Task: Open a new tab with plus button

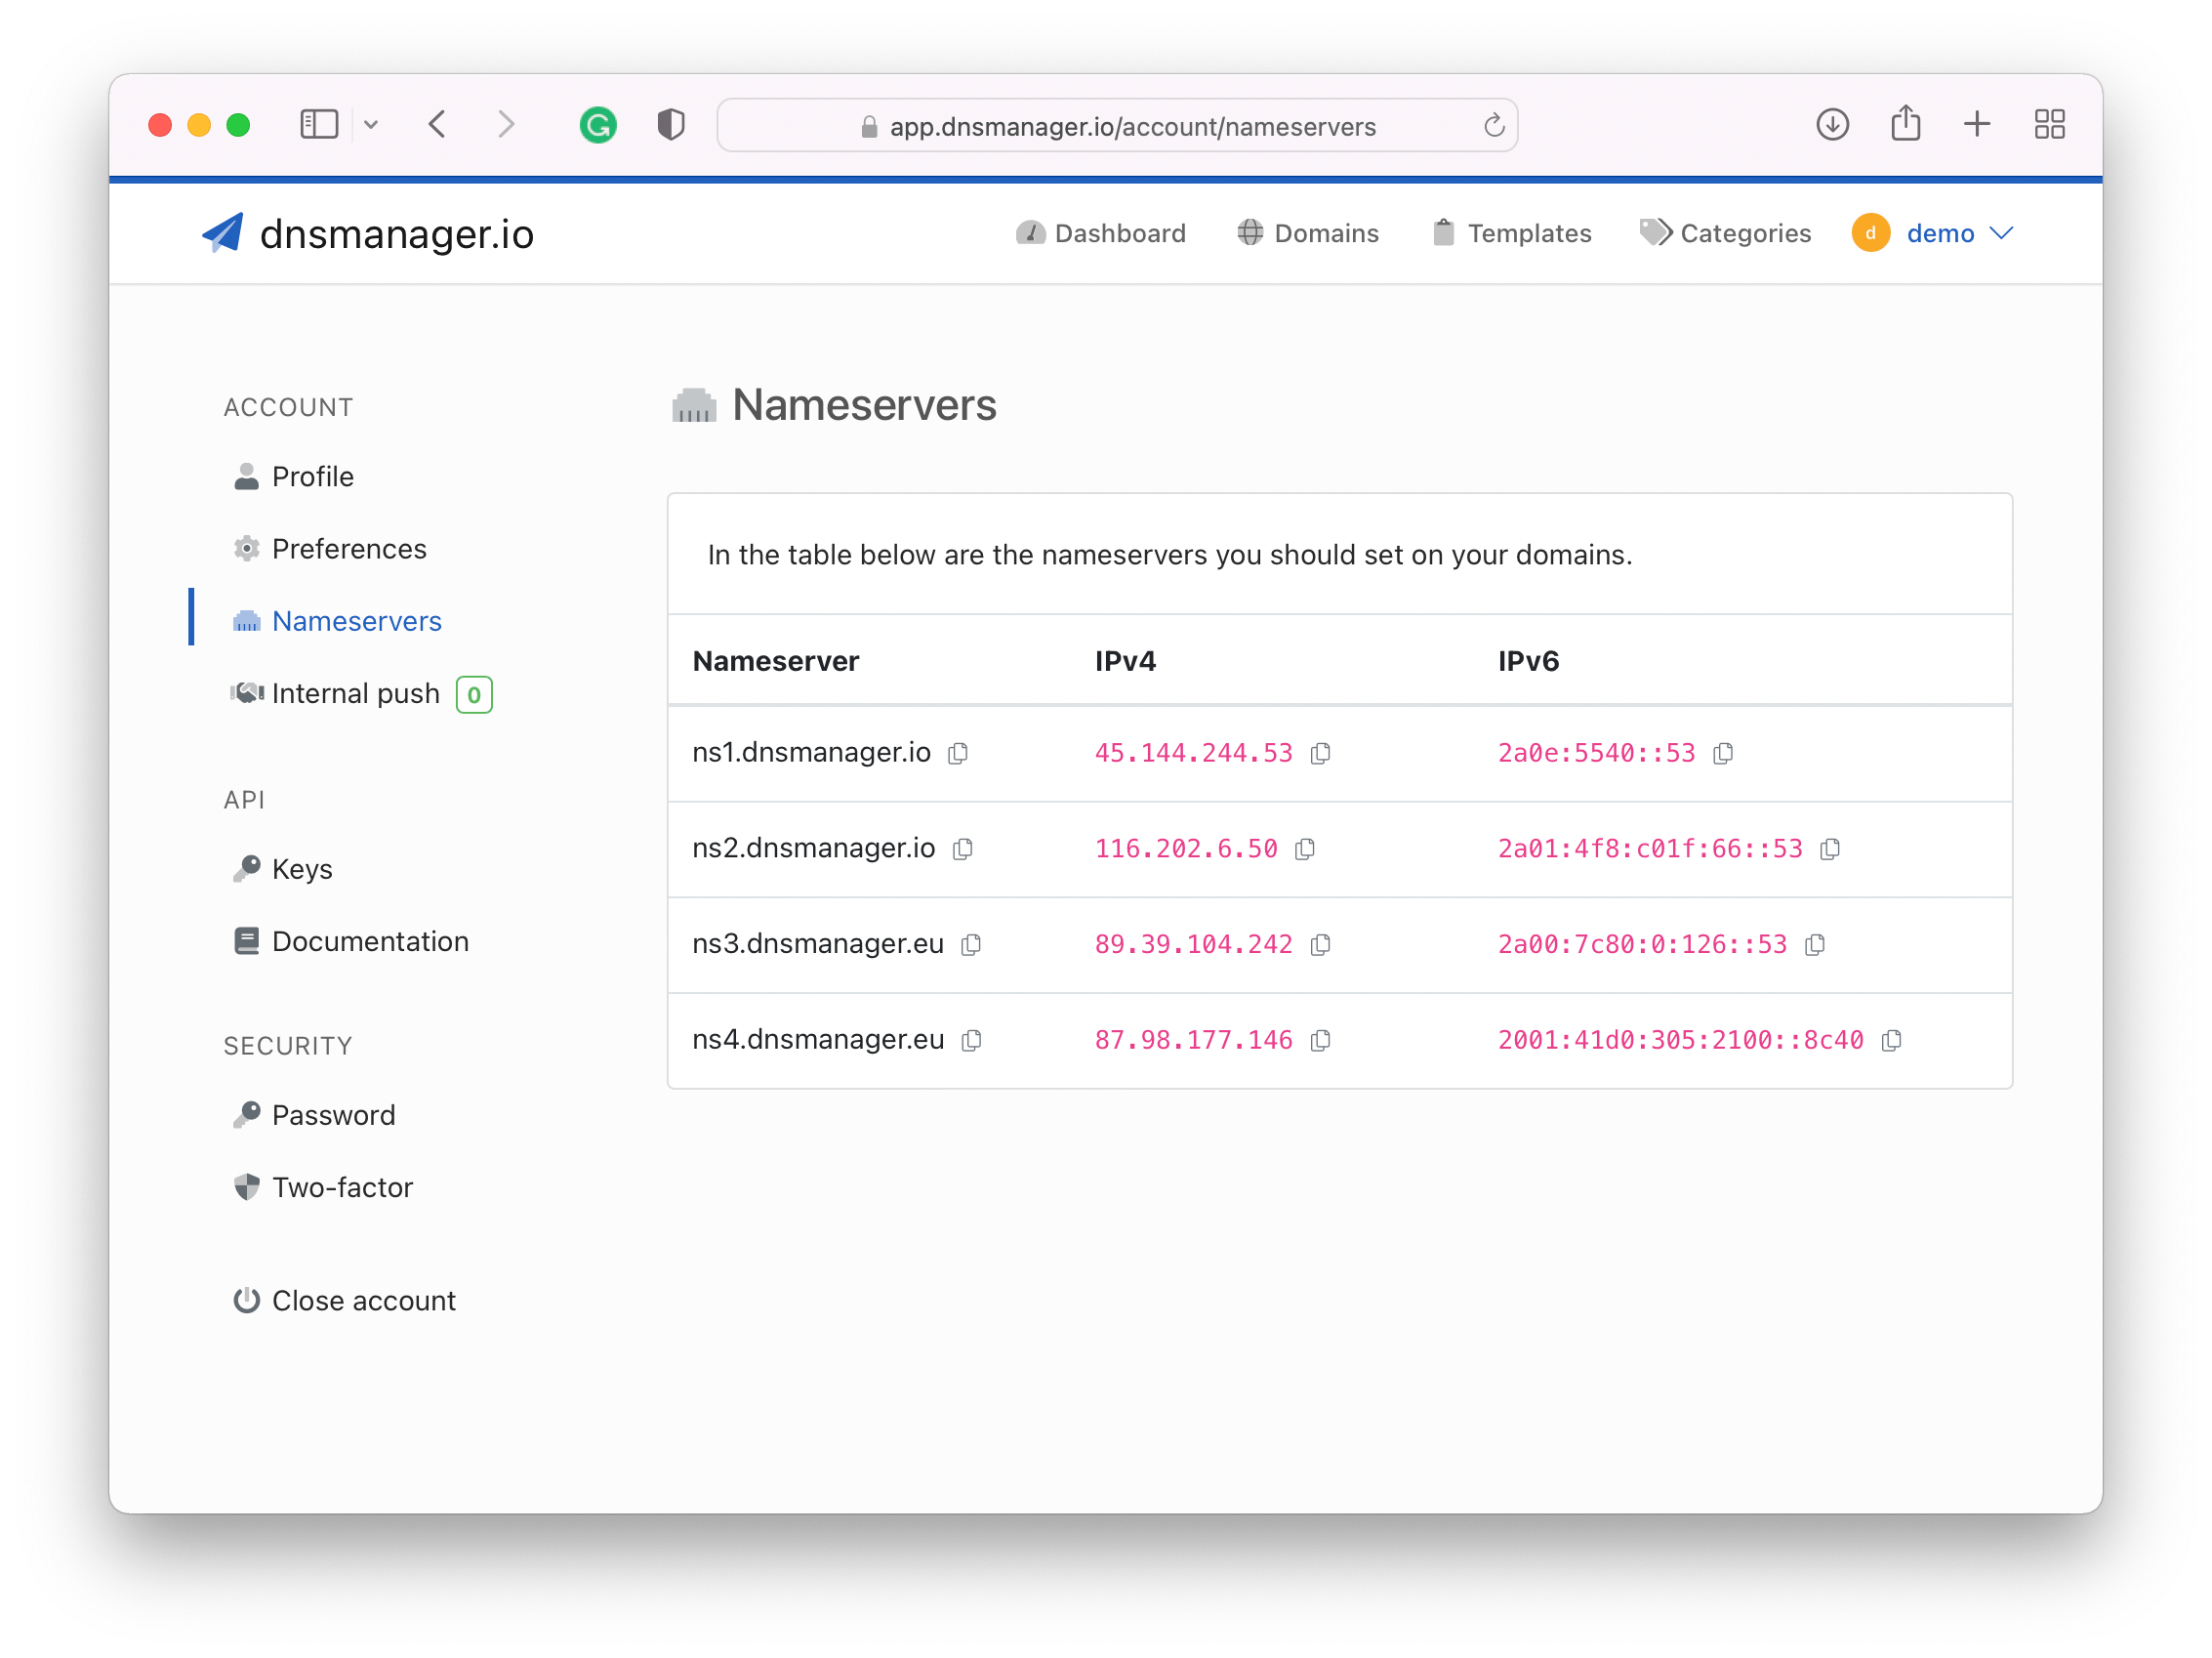Action: tap(1977, 125)
